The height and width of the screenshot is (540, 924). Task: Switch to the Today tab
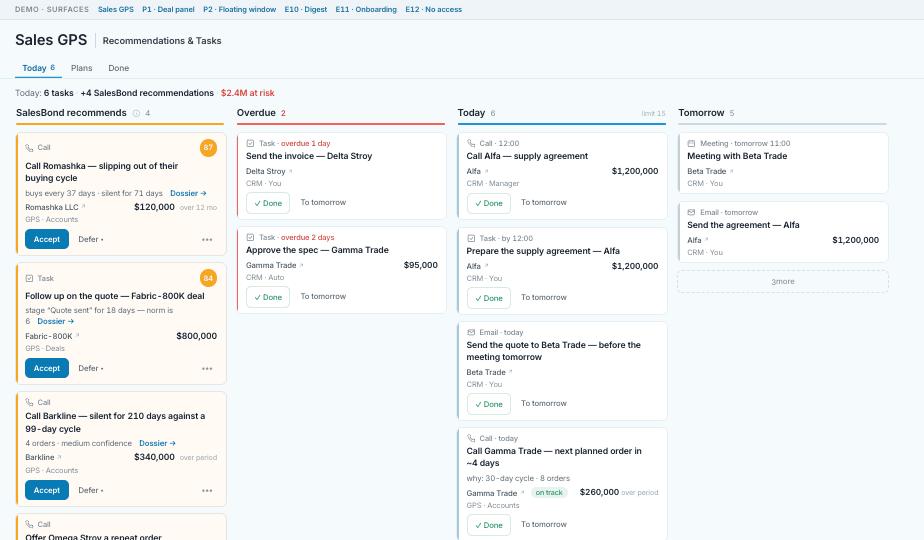(38, 68)
